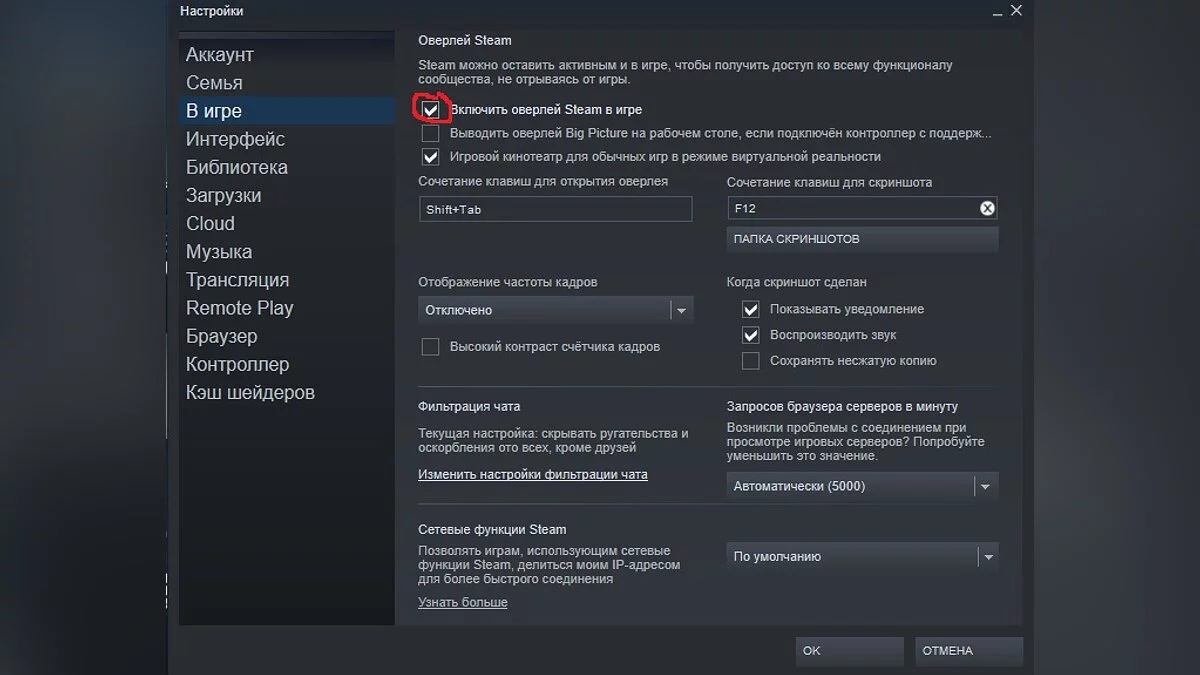Expand the 'Автоматически (5000)' server requests dropdown
The width and height of the screenshot is (1200, 675).
click(x=861, y=486)
